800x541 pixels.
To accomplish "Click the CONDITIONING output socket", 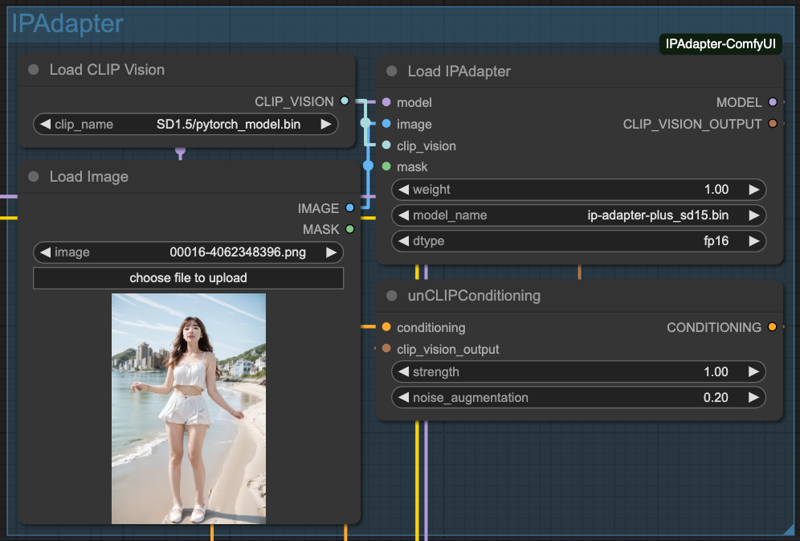I will (x=772, y=327).
